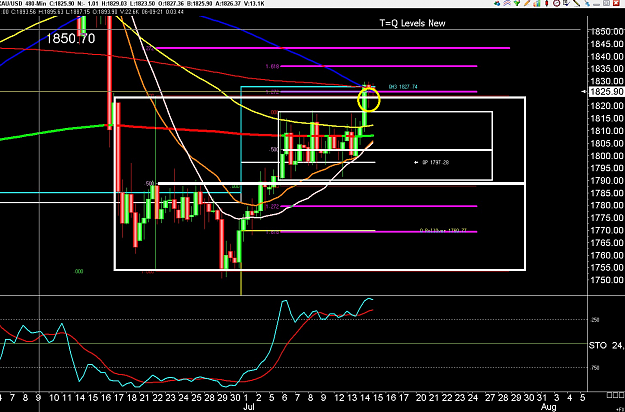Click the L:1823.50 low value in header
Image resolution: width=625 pixels, height=412 pixels.
(142, 4)
